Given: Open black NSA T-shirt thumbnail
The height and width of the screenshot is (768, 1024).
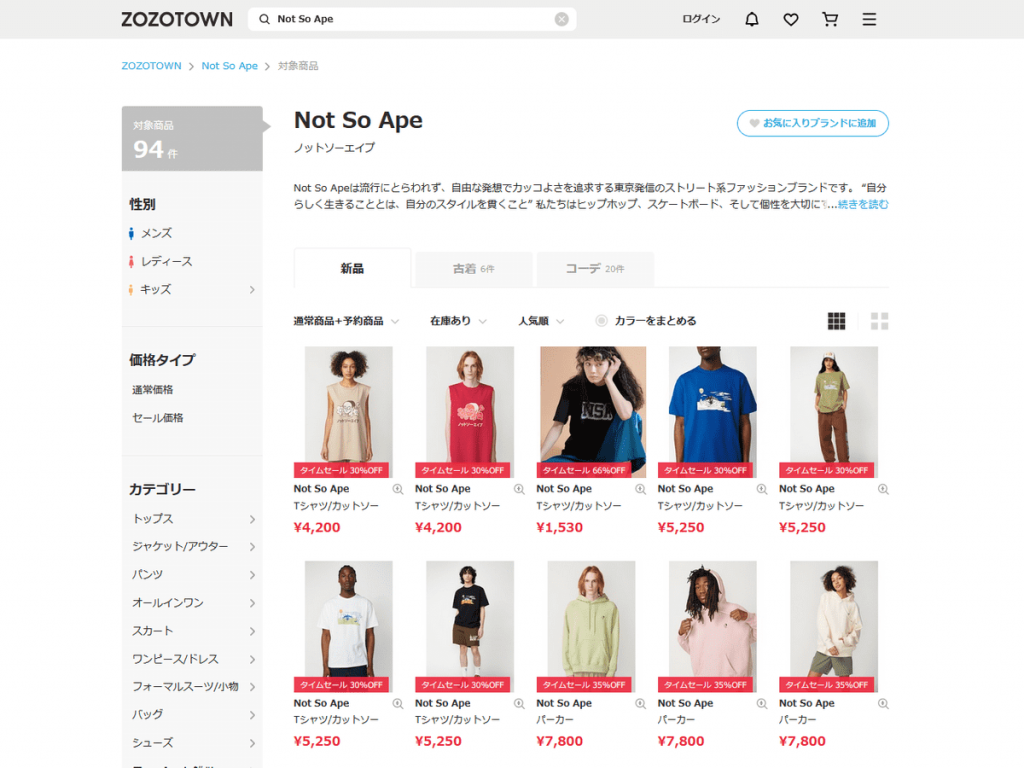Looking at the screenshot, I should click(x=593, y=412).
